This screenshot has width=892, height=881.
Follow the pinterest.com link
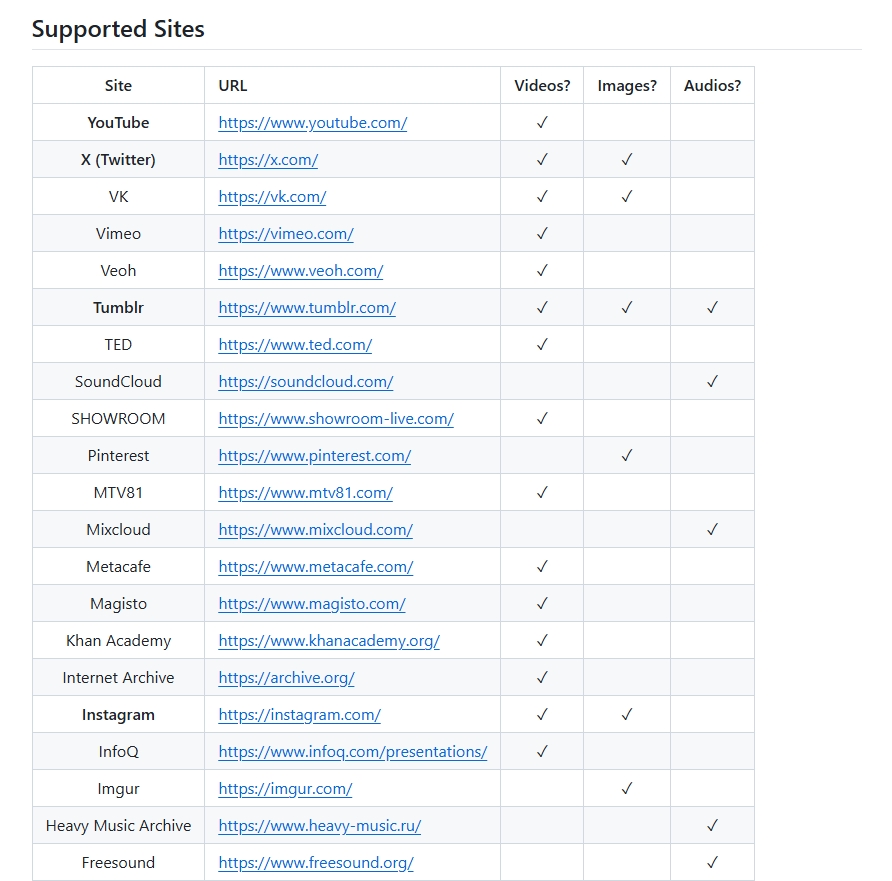(315, 456)
